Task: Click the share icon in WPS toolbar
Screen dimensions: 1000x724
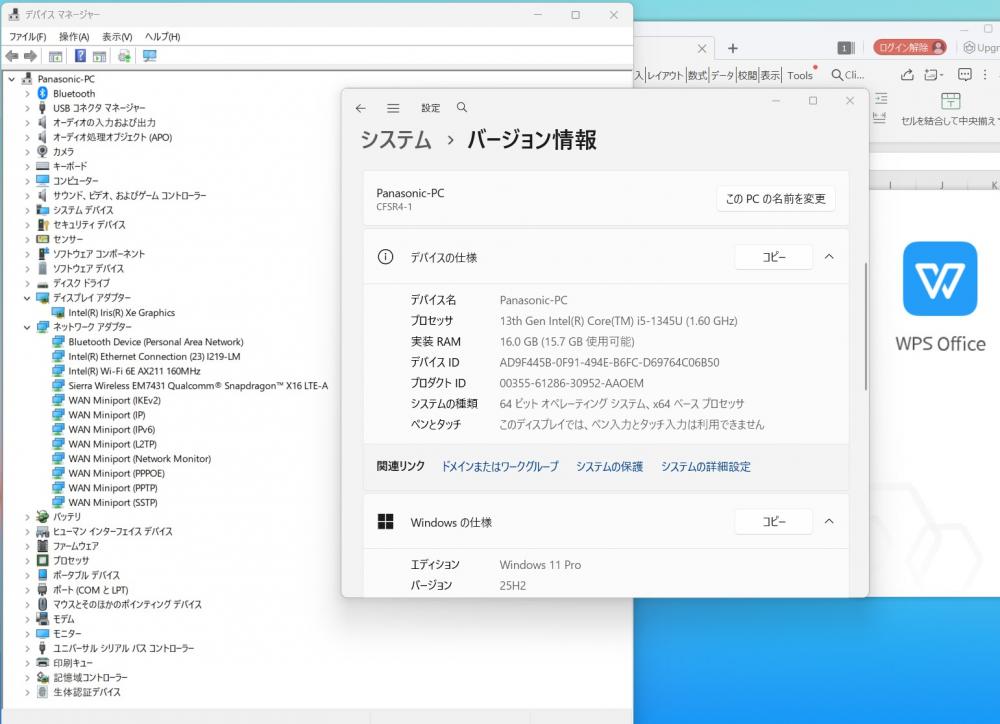Action: point(907,75)
